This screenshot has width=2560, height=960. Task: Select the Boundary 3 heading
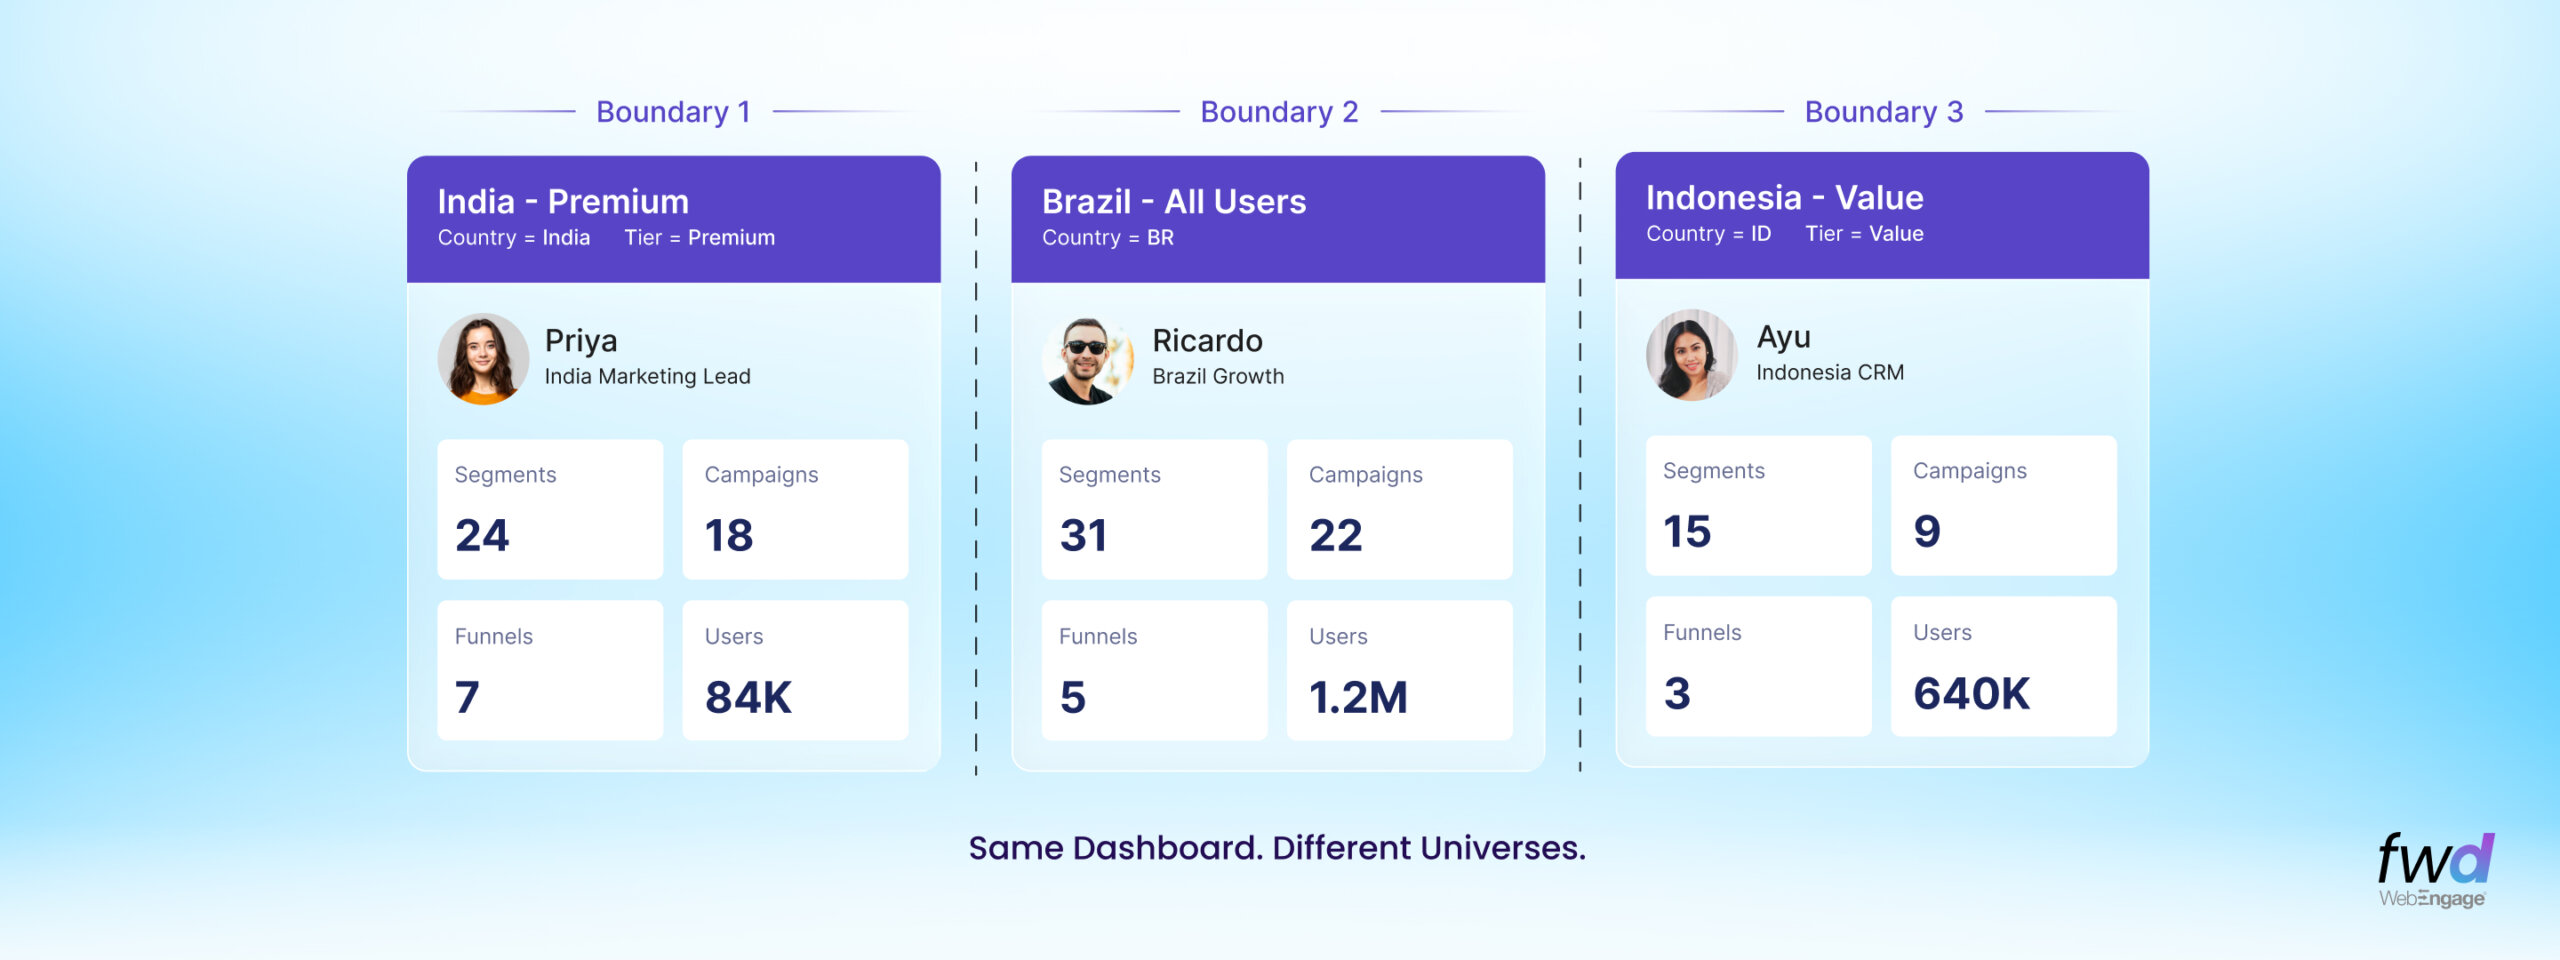click(x=1883, y=112)
